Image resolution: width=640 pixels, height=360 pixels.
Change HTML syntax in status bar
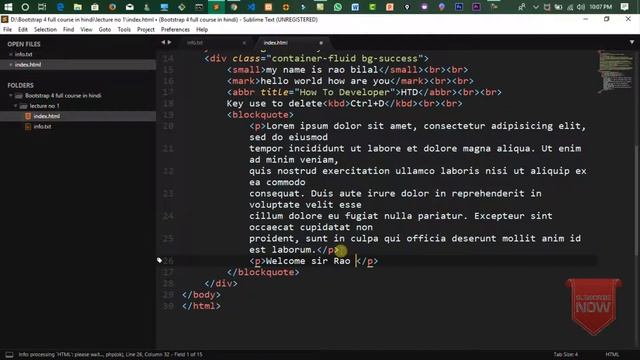(x=612, y=354)
